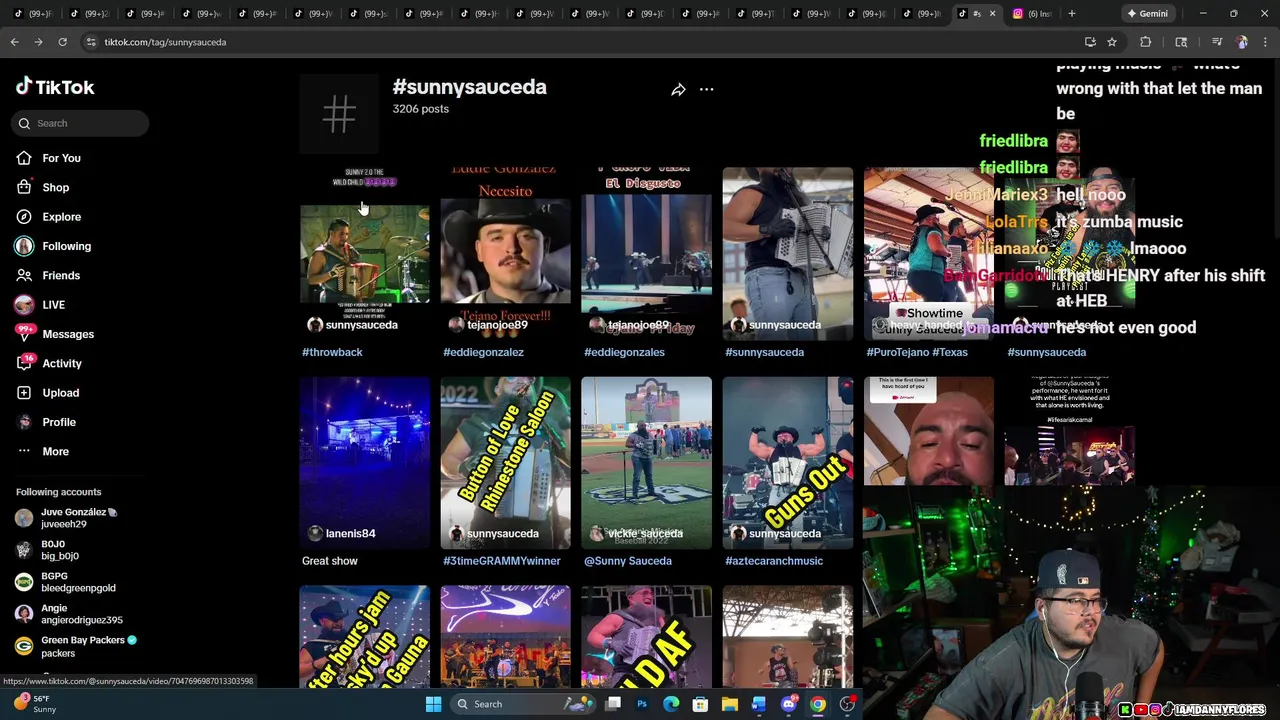Open Microsoft Edge on taskbar

[671, 704]
